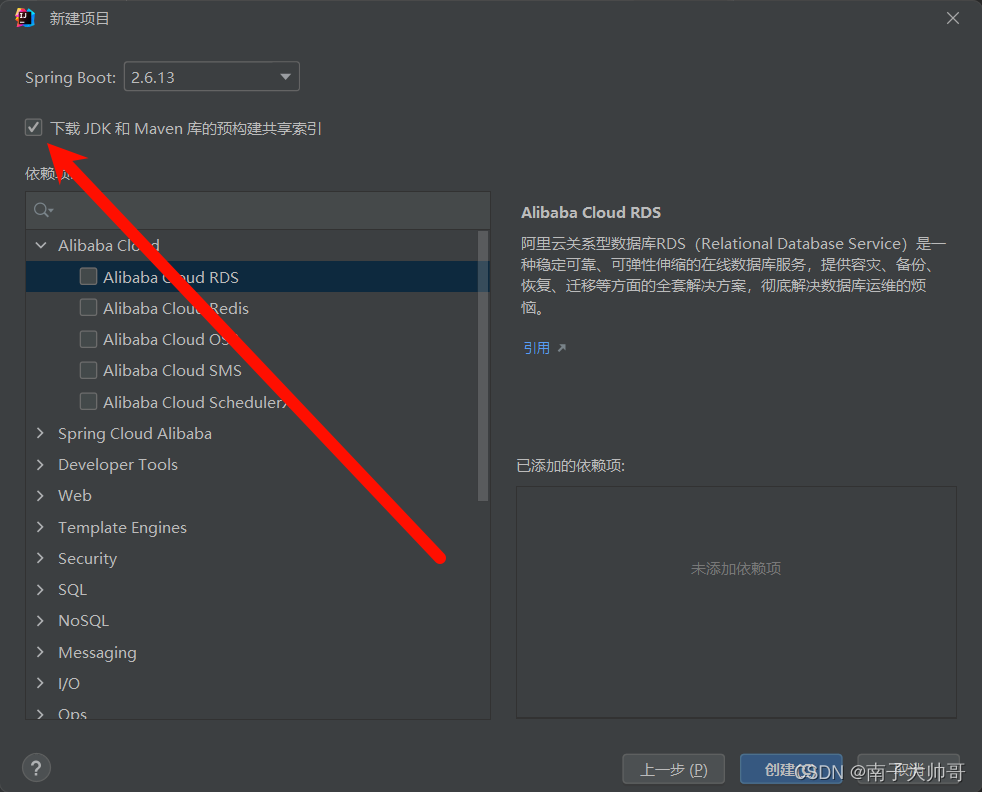Open help with the question mark button

[x=36, y=768]
